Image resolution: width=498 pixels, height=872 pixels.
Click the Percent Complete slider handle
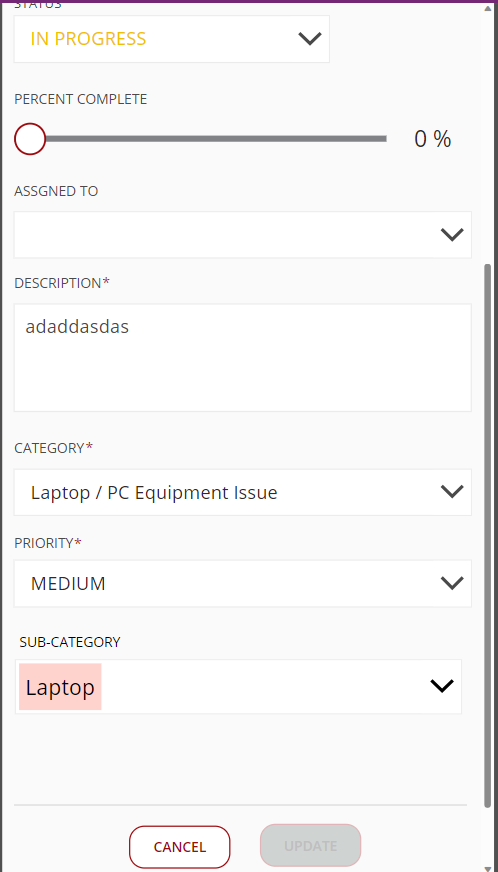tap(29, 139)
